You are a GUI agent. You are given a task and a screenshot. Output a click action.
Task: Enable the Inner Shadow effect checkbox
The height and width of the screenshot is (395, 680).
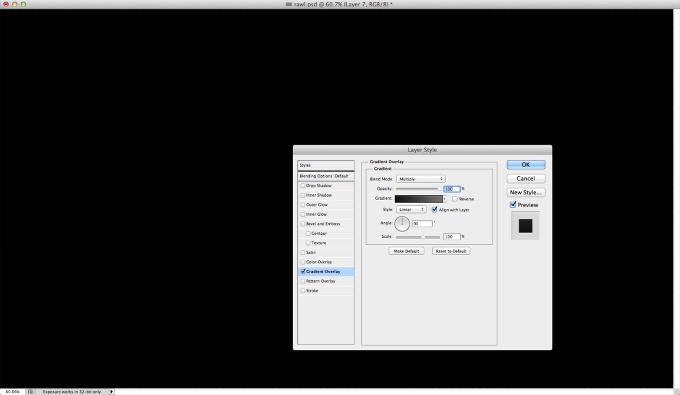point(303,195)
